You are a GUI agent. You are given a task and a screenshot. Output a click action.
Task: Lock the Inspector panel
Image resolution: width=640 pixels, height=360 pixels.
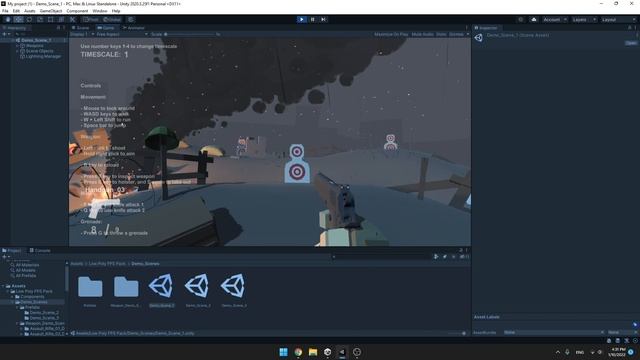[x=629, y=28]
